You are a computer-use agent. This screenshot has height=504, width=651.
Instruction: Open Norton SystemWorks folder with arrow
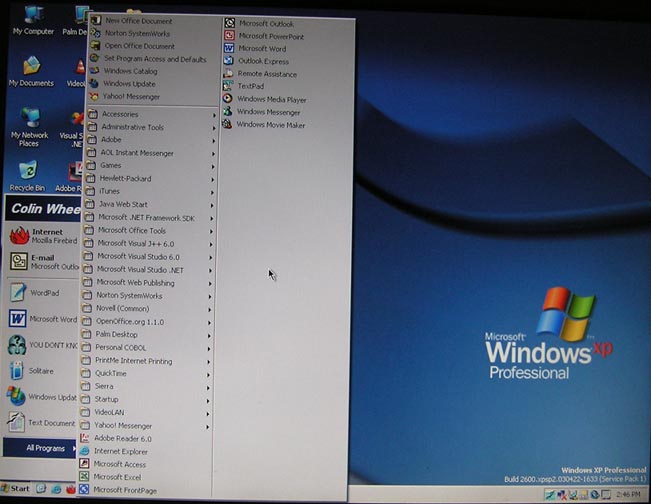(147, 296)
